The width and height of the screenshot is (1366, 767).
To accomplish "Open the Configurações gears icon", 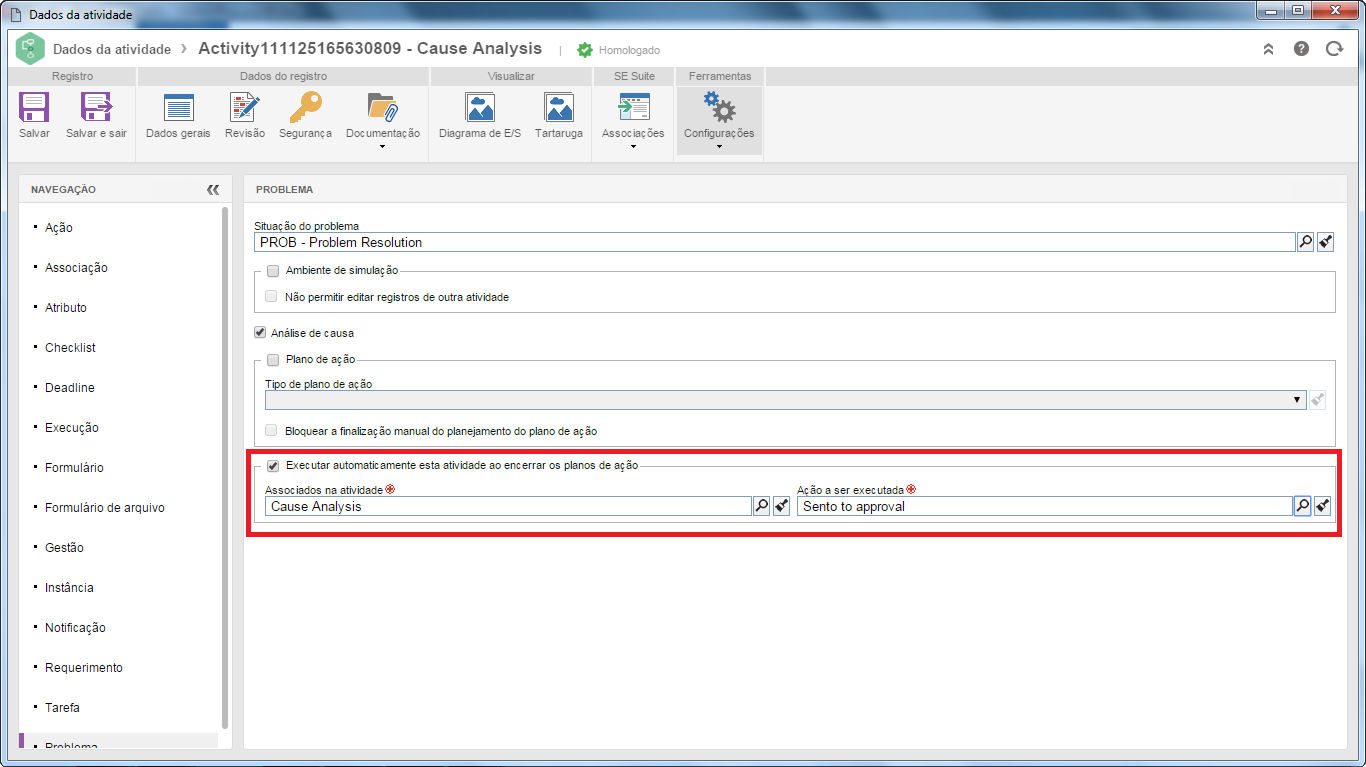I will pyautogui.click(x=719, y=107).
